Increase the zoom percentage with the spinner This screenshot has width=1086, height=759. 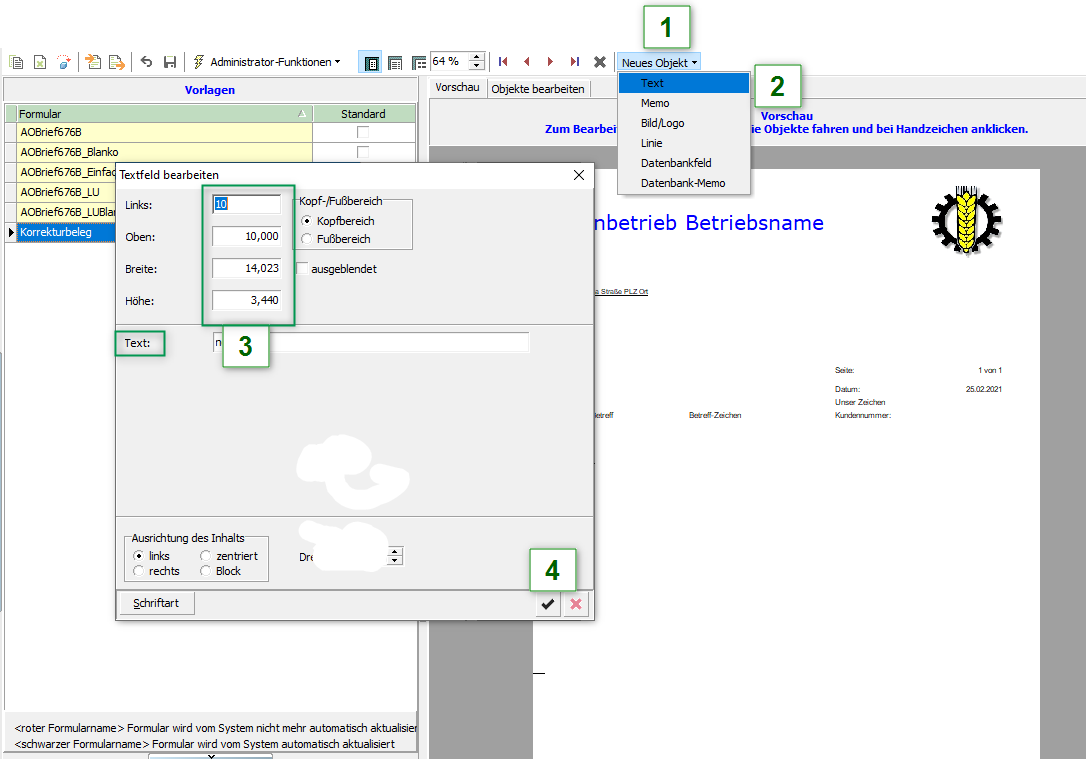point(477,57)
